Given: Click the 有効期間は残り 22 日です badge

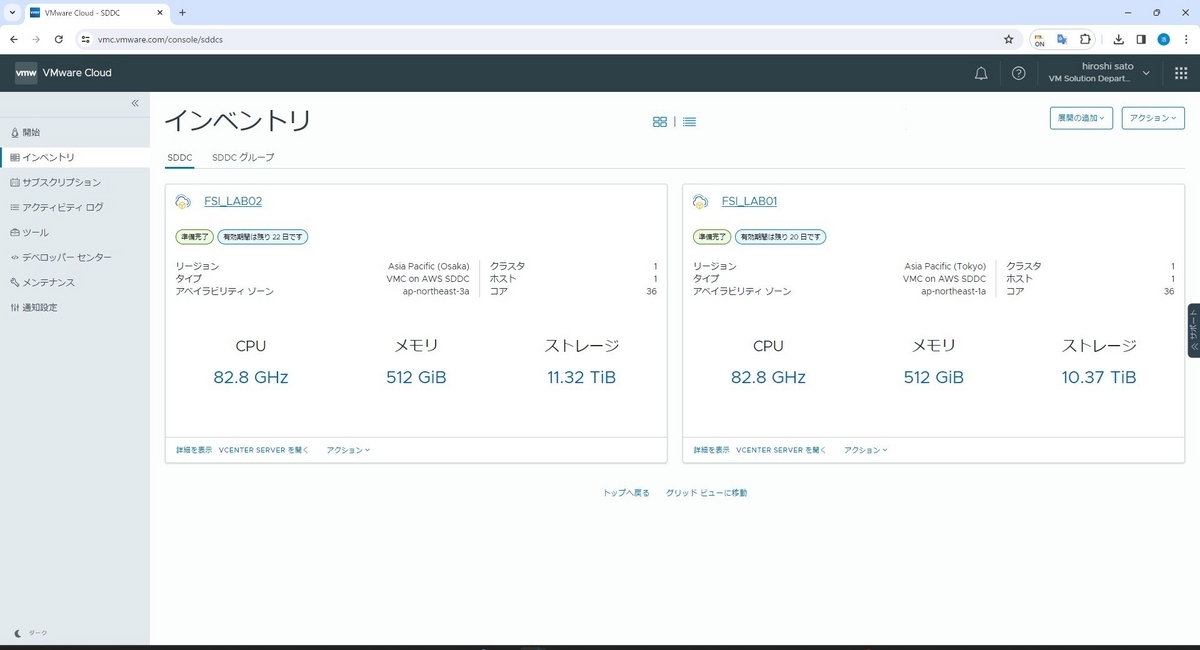Looking at the screenshot, I should (263, 237).
